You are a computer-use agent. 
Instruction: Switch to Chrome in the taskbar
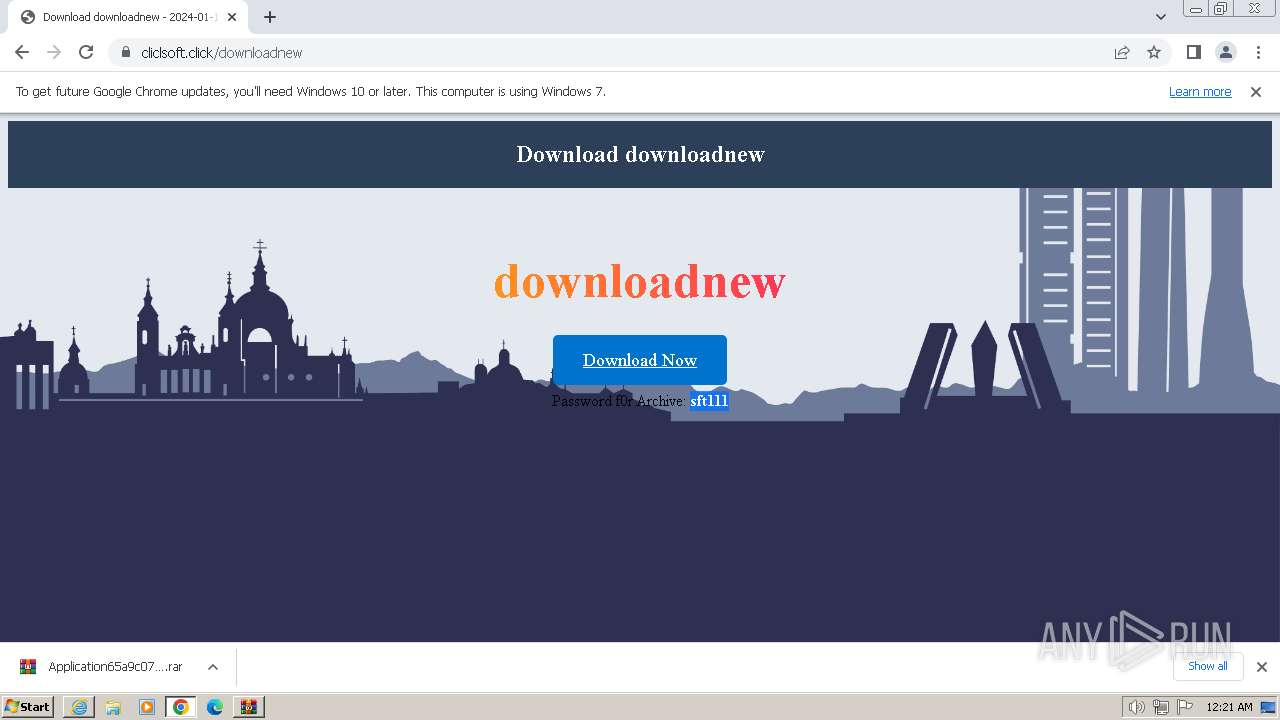181,707
